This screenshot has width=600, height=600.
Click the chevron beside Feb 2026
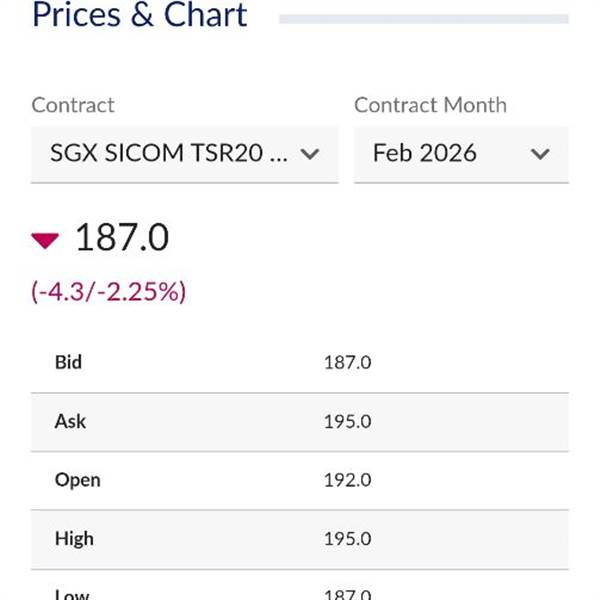[540, 154]
